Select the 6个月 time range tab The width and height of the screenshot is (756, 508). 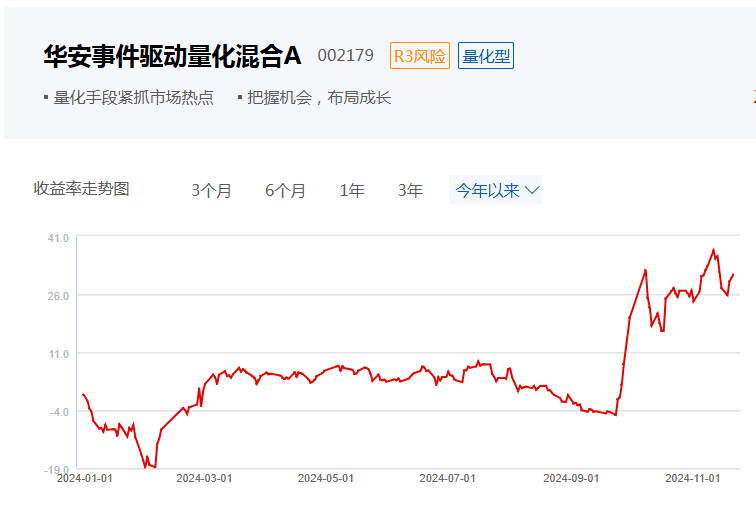click(x=285, y=190)
